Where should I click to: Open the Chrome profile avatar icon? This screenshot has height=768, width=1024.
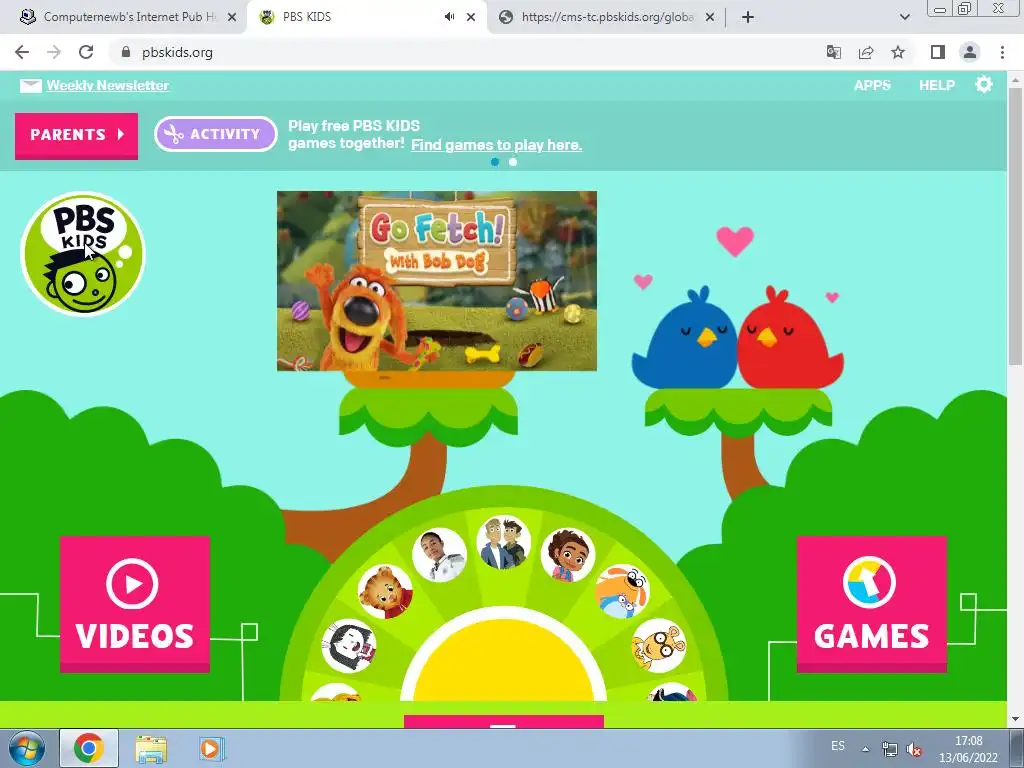click(x=970, y=52)
